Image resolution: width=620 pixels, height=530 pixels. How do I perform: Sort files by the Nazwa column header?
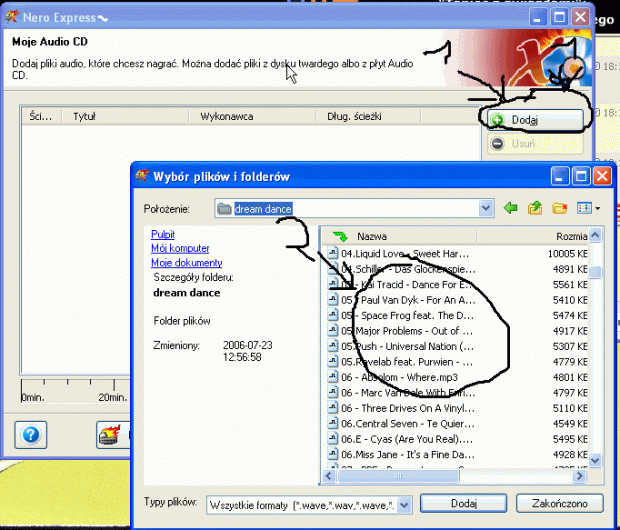[x=420, y=236]
